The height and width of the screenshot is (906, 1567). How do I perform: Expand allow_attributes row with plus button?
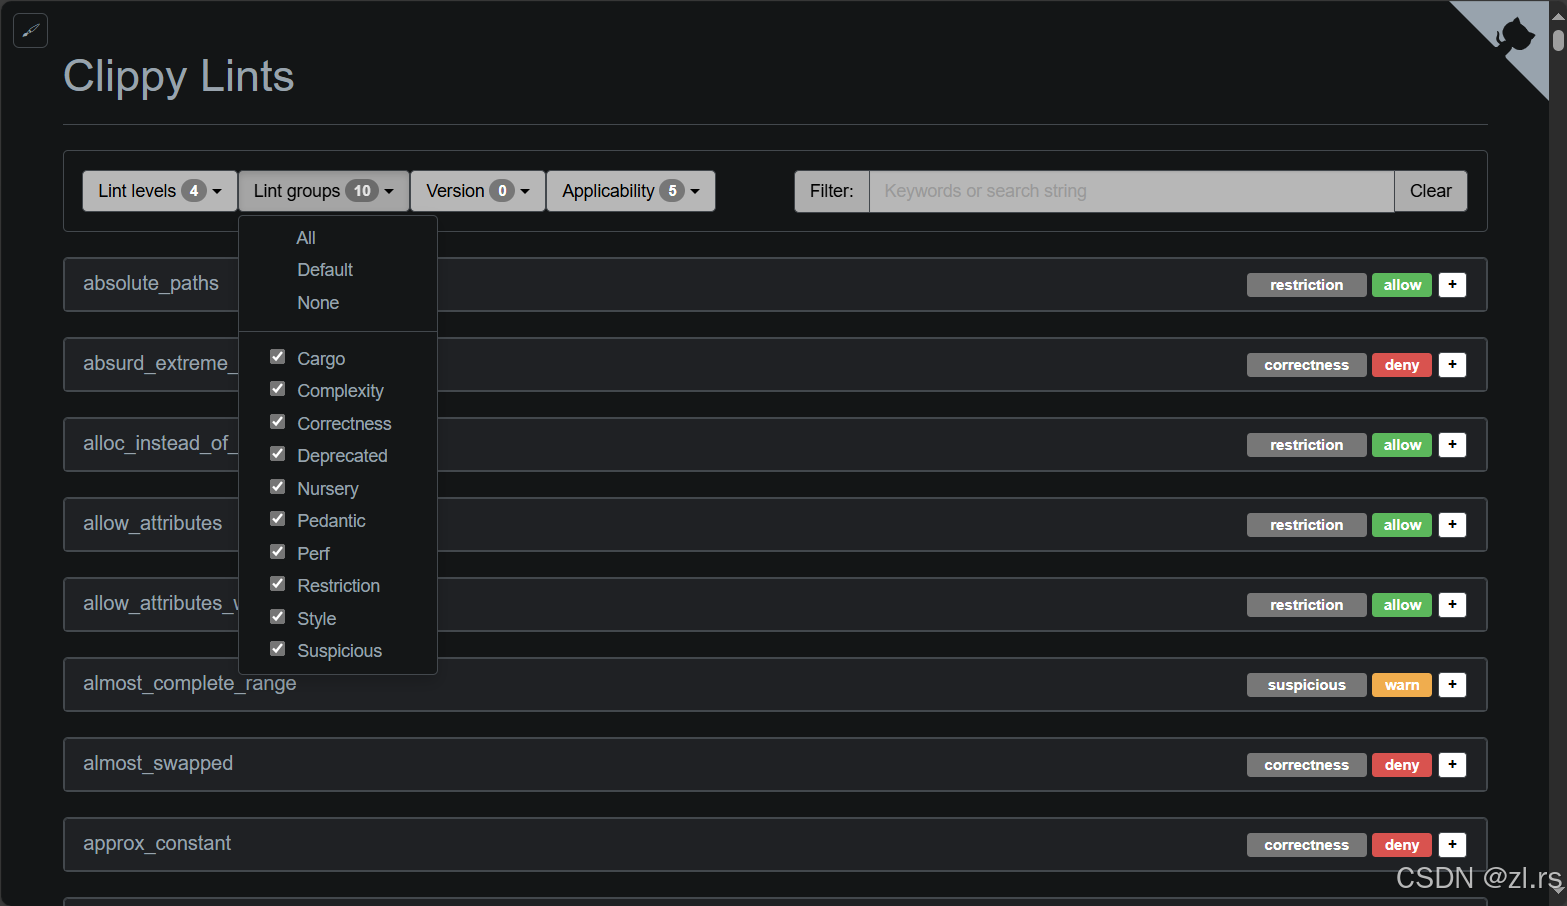point(1452,525)
